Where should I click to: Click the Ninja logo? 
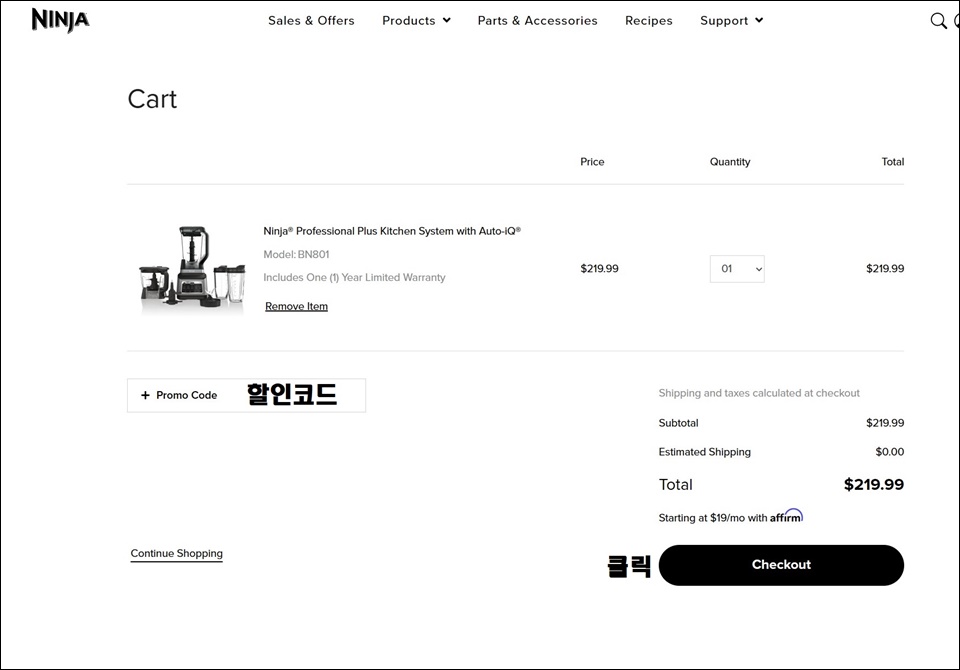tap(61, 20)
